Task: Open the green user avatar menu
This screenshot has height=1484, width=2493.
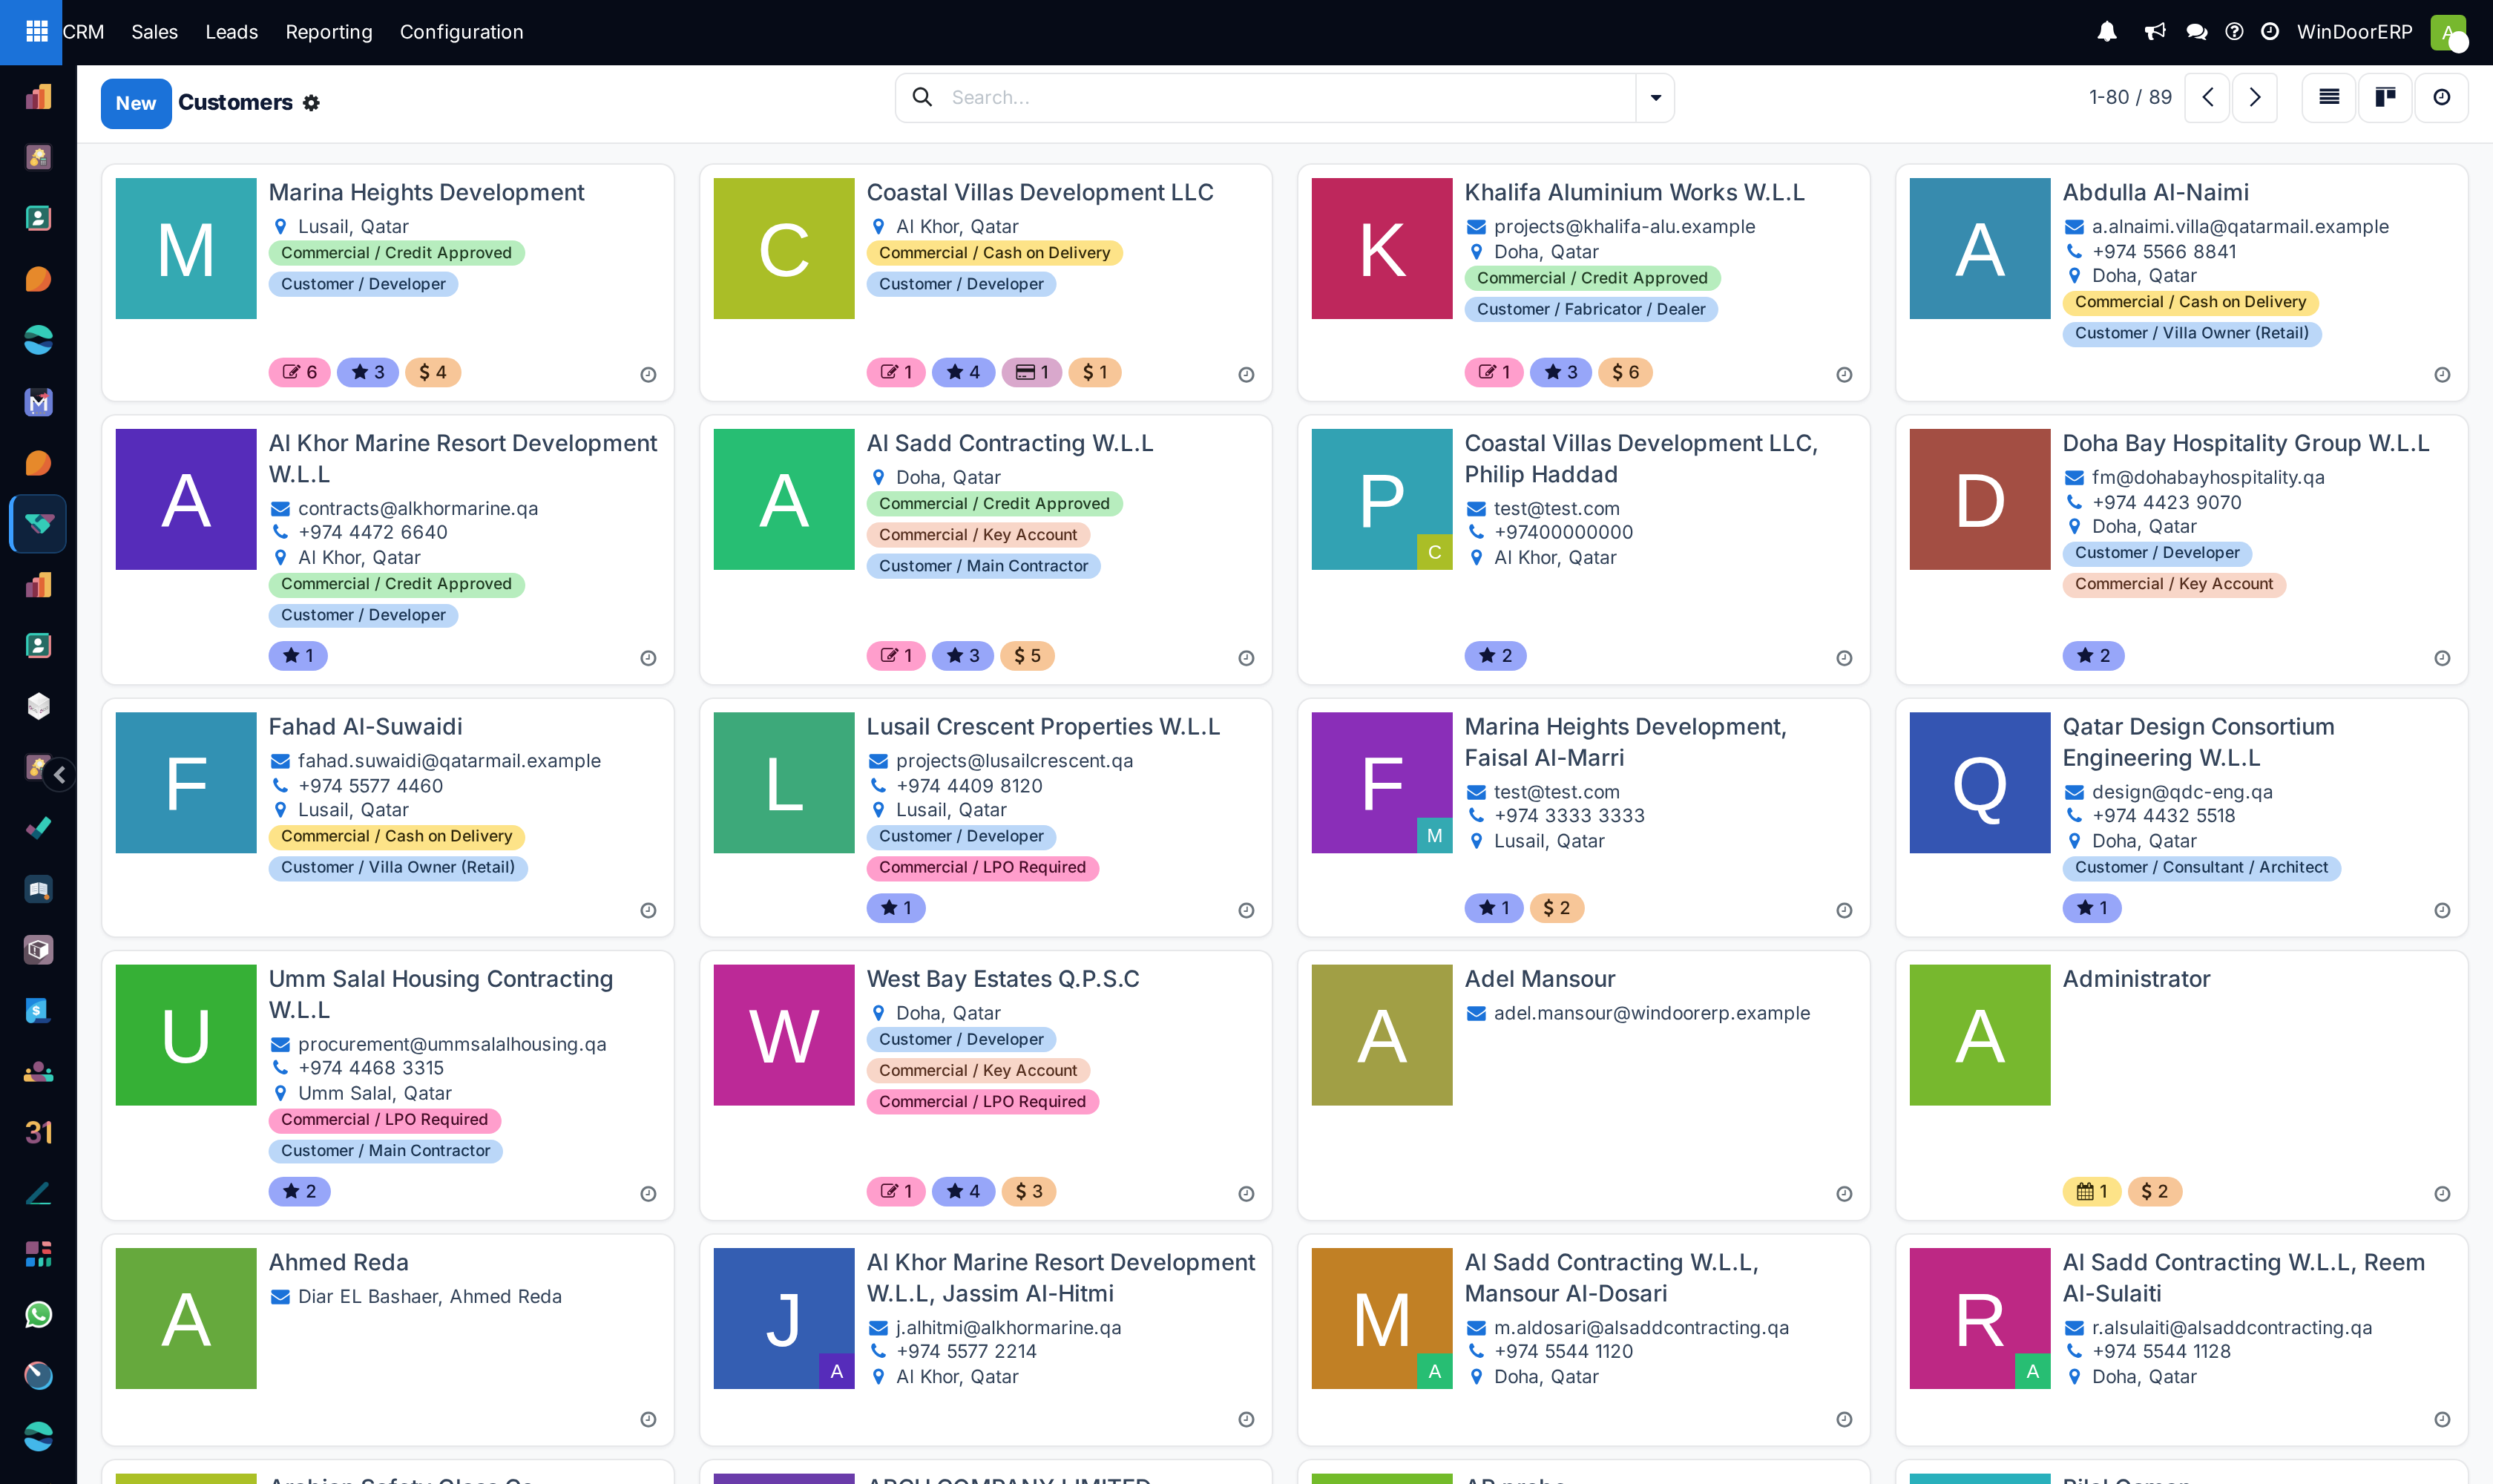Action: click(x=2447, y=32)
